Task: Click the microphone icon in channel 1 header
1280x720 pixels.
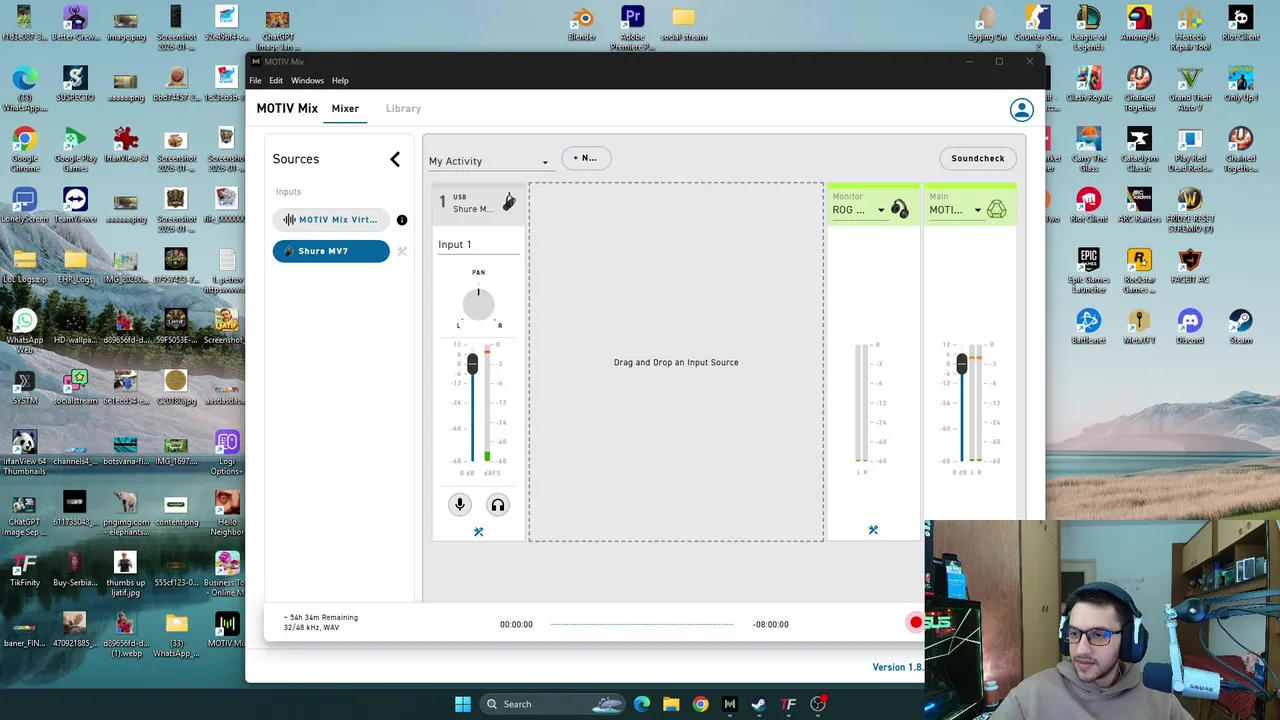Action: [x=508, y=202]
